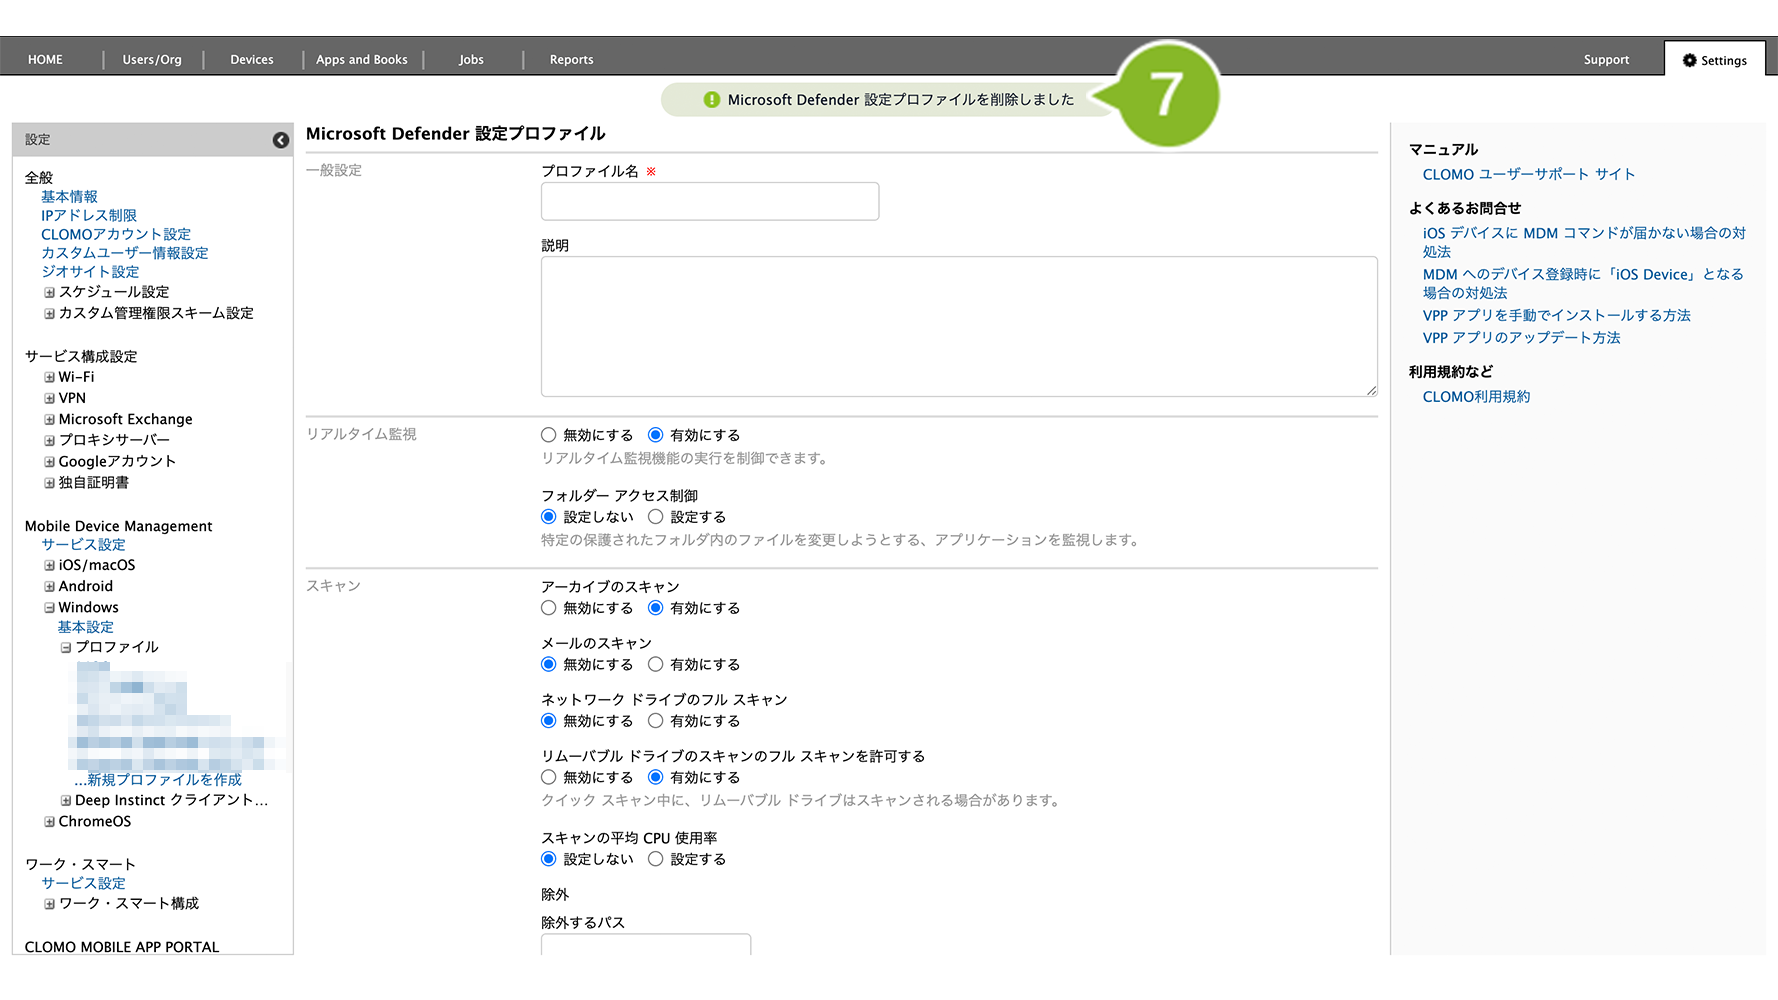Screen dimensions: 1778x1000
Task: Expand ChromeOS using plus icon
Action: (49, 822)
